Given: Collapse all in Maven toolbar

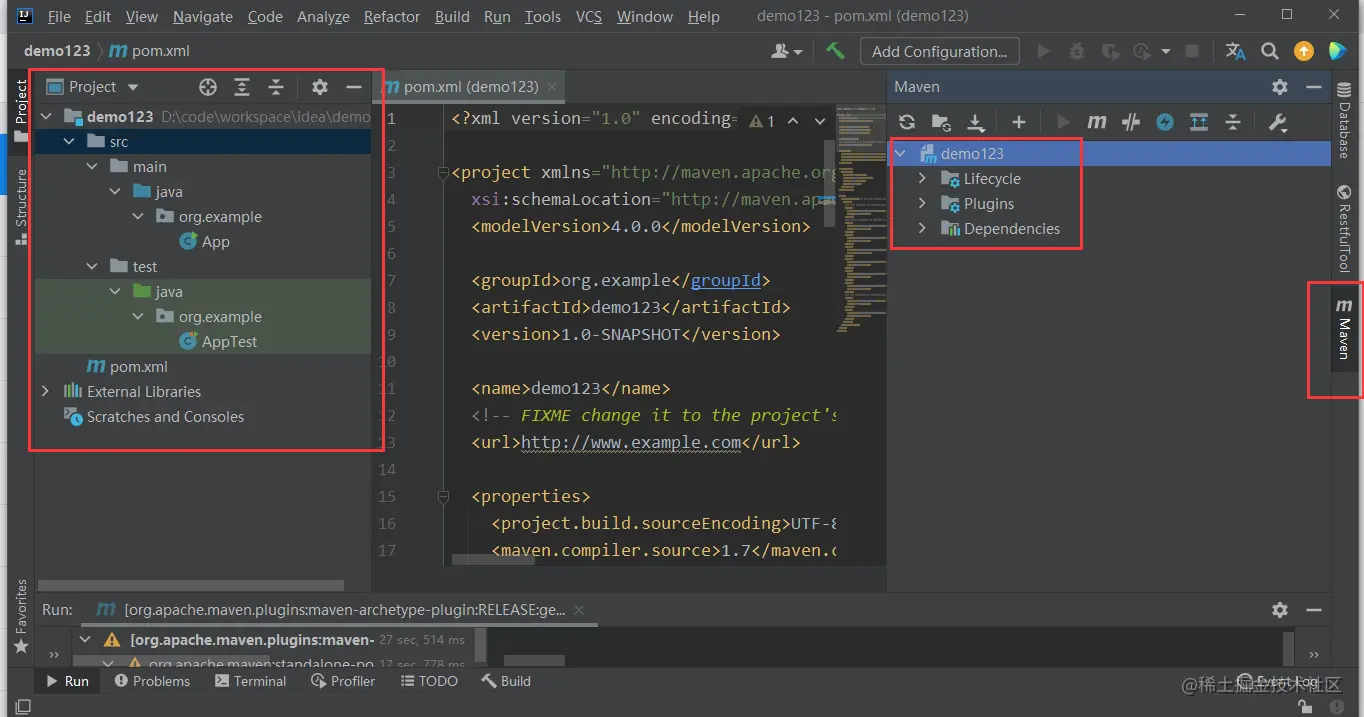Looking at the screenshot, I should click(1233, 122).
